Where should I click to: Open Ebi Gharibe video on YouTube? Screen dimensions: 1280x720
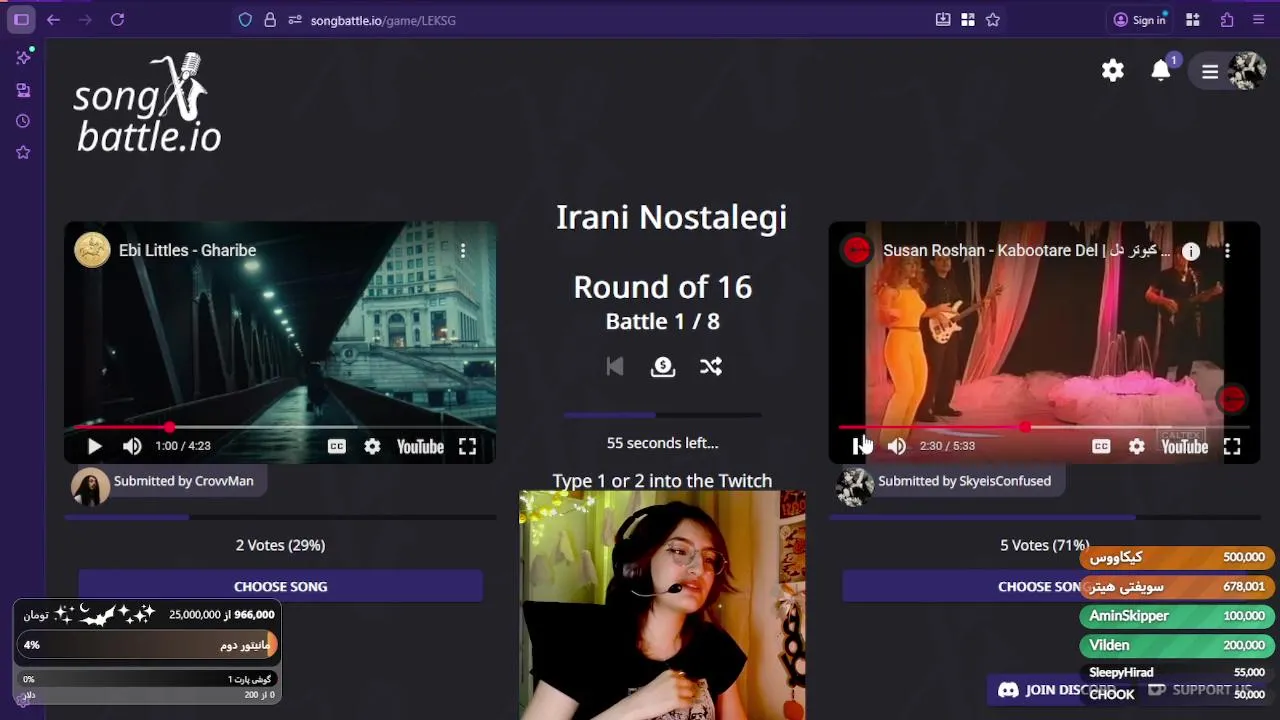coord(420,447)
